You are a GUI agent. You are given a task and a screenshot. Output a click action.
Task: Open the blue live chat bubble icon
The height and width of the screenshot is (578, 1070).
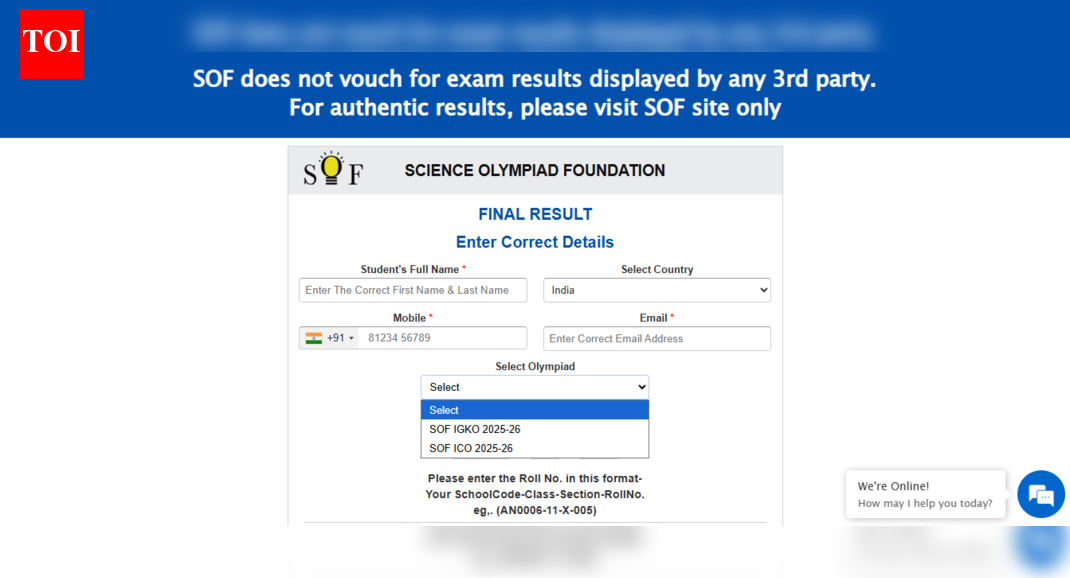click(1040, 494)
